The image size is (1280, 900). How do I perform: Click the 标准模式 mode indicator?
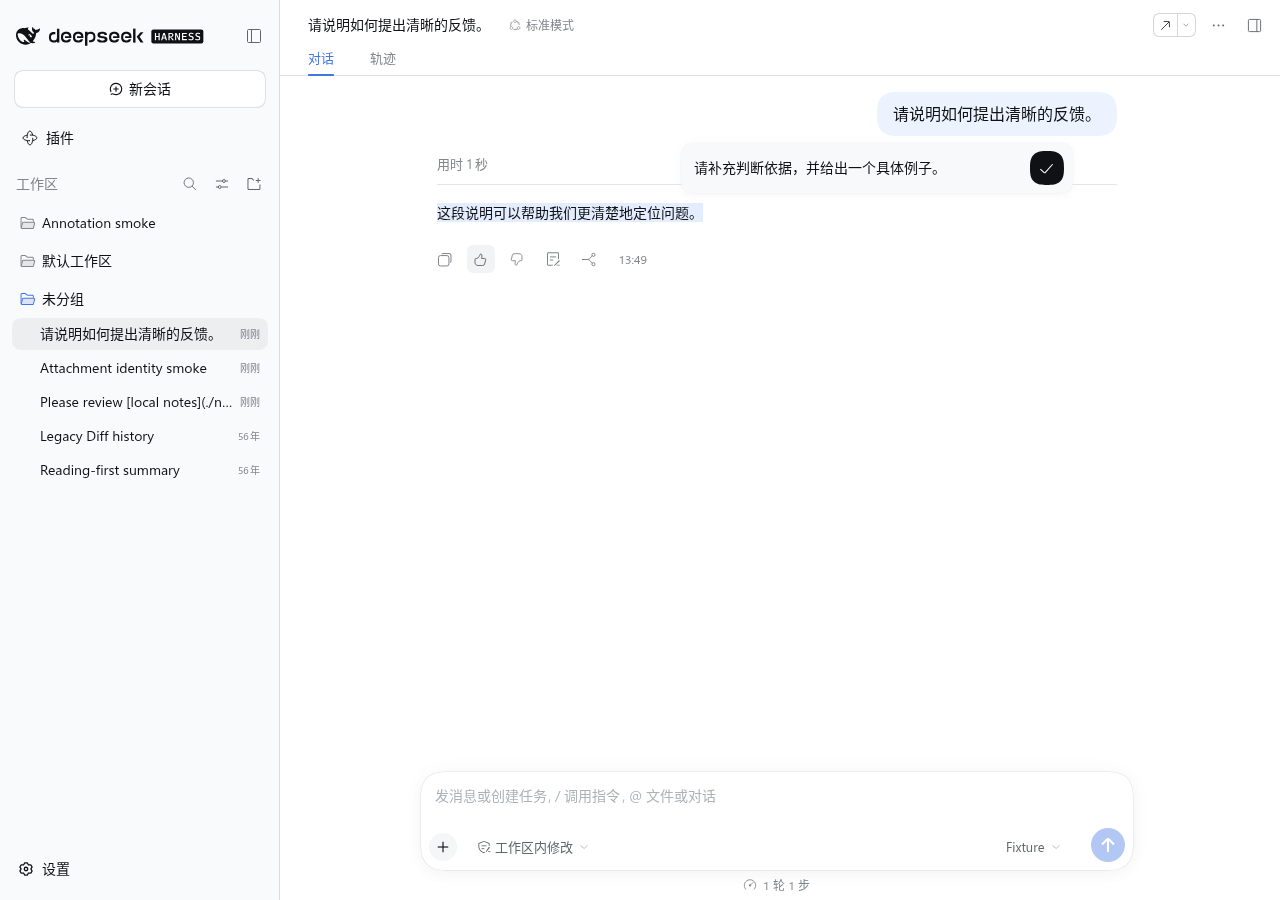[x=541, y=25]
